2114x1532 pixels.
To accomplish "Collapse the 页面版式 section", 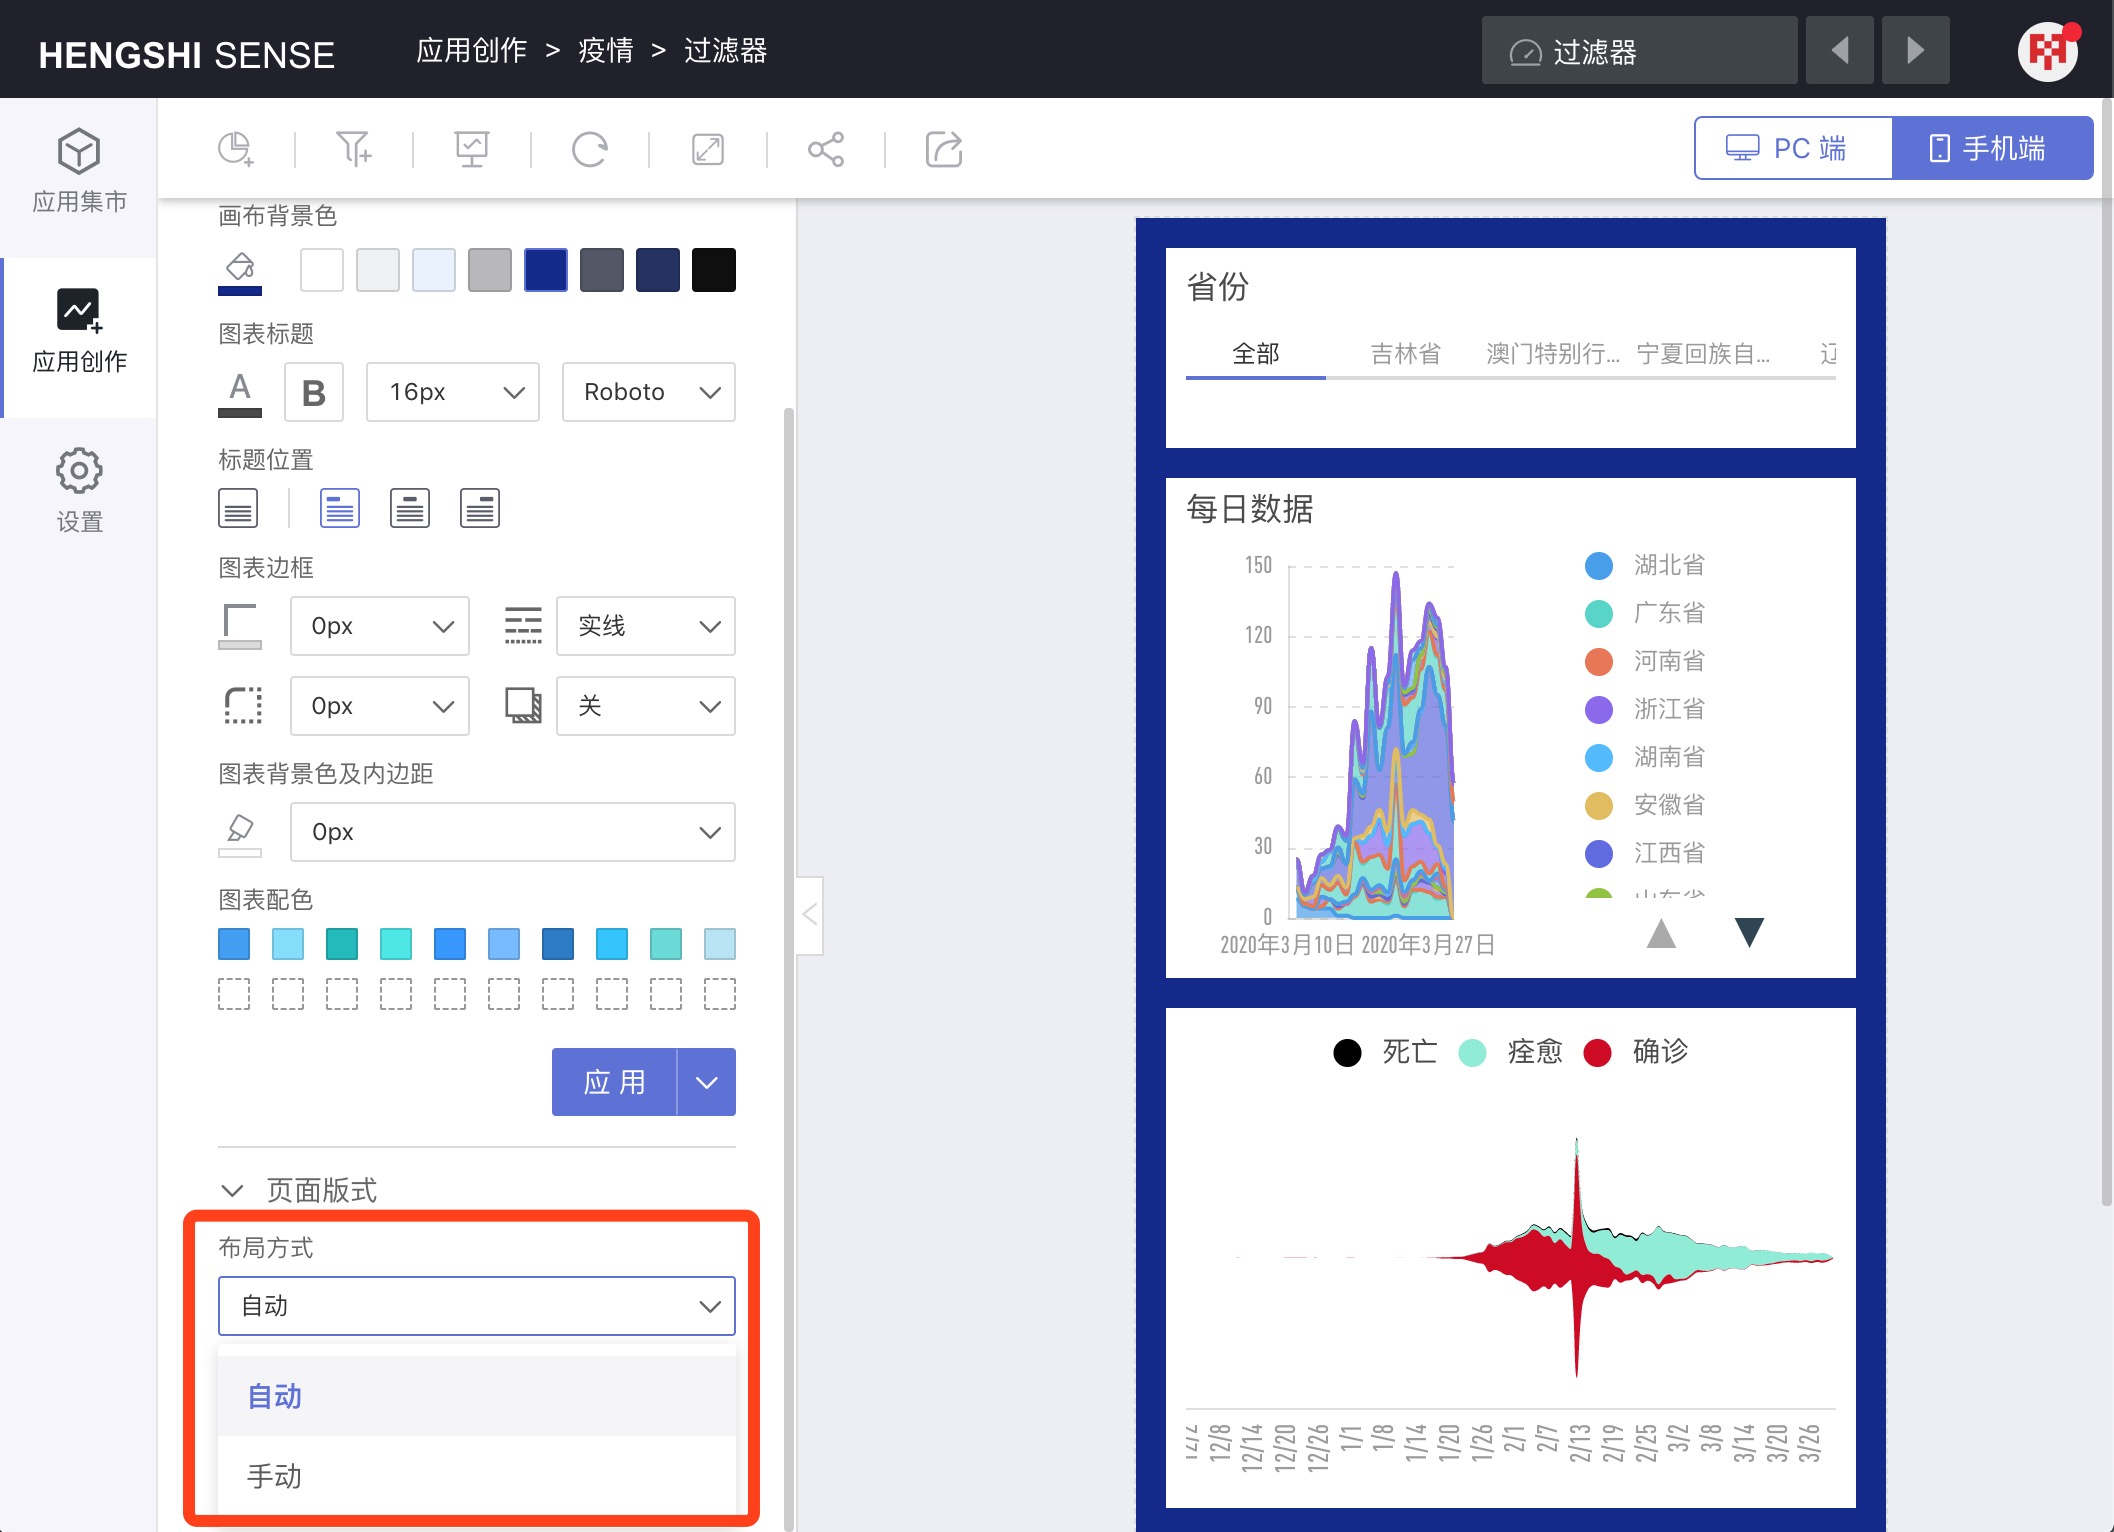I will (232, 1190).
